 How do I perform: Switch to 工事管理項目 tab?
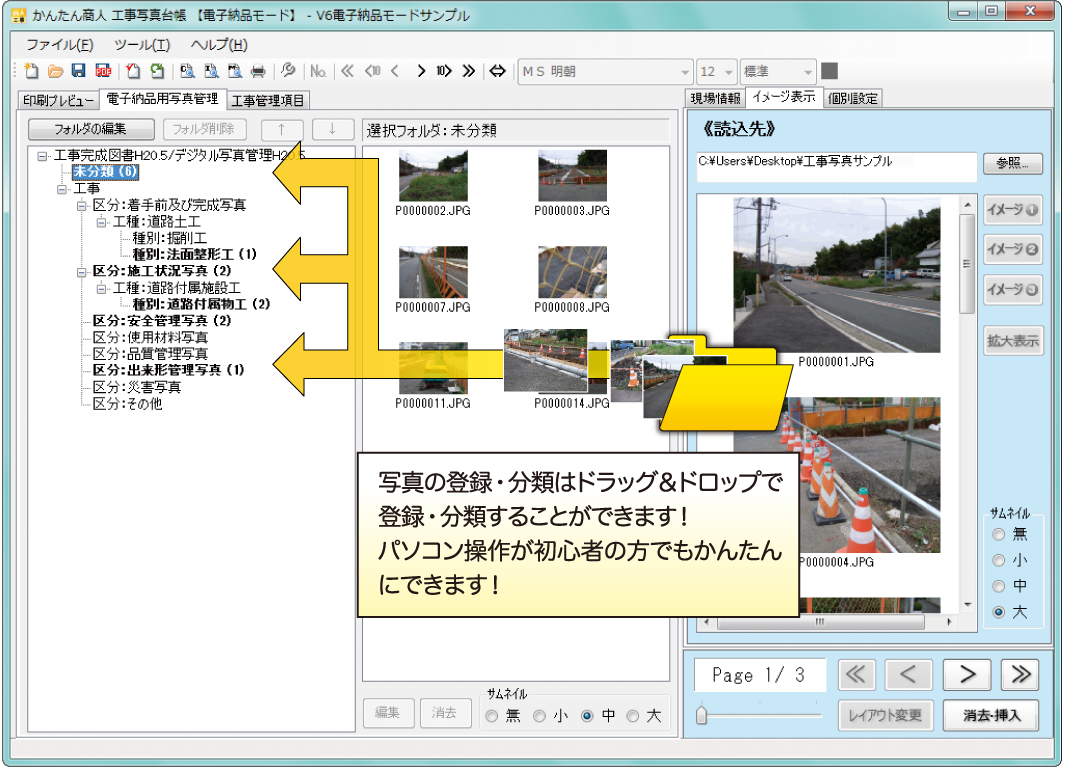268,101
